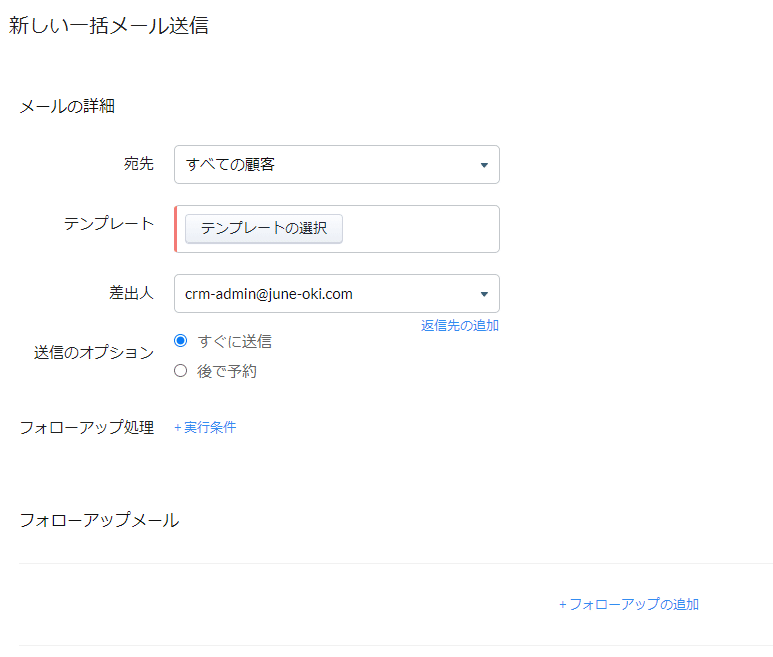Click the フォローアップメール section heading

[x=99, y=520]
